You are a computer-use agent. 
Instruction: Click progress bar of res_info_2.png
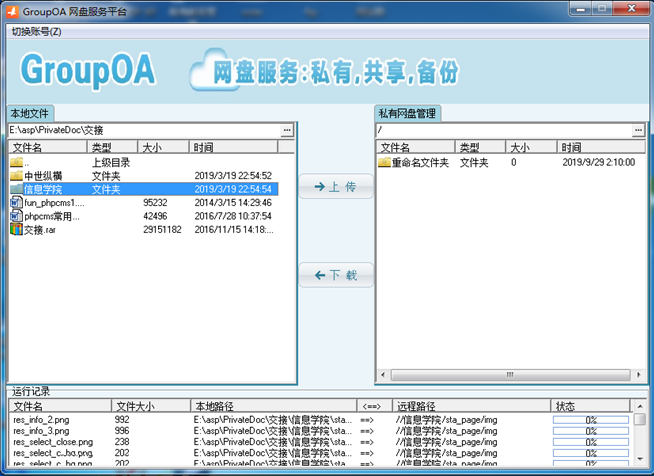pos(591,420)
